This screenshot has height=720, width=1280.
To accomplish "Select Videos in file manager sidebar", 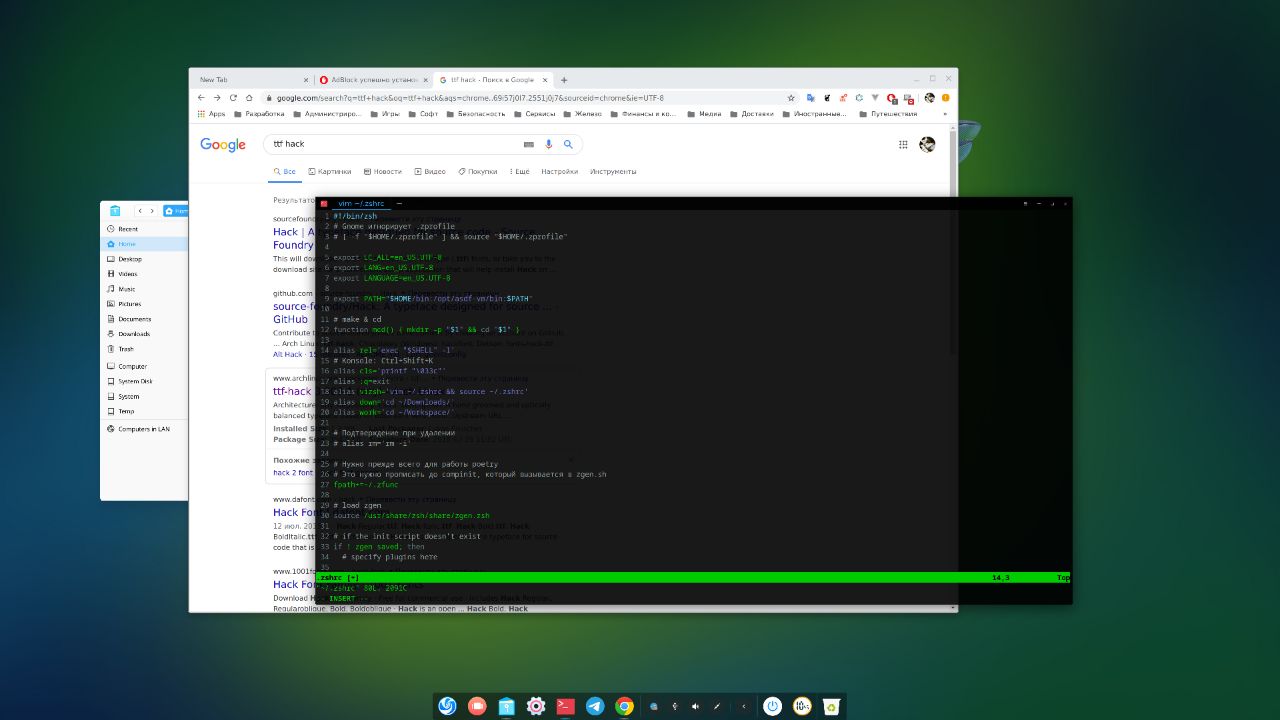I will click(x=144, y=274).
